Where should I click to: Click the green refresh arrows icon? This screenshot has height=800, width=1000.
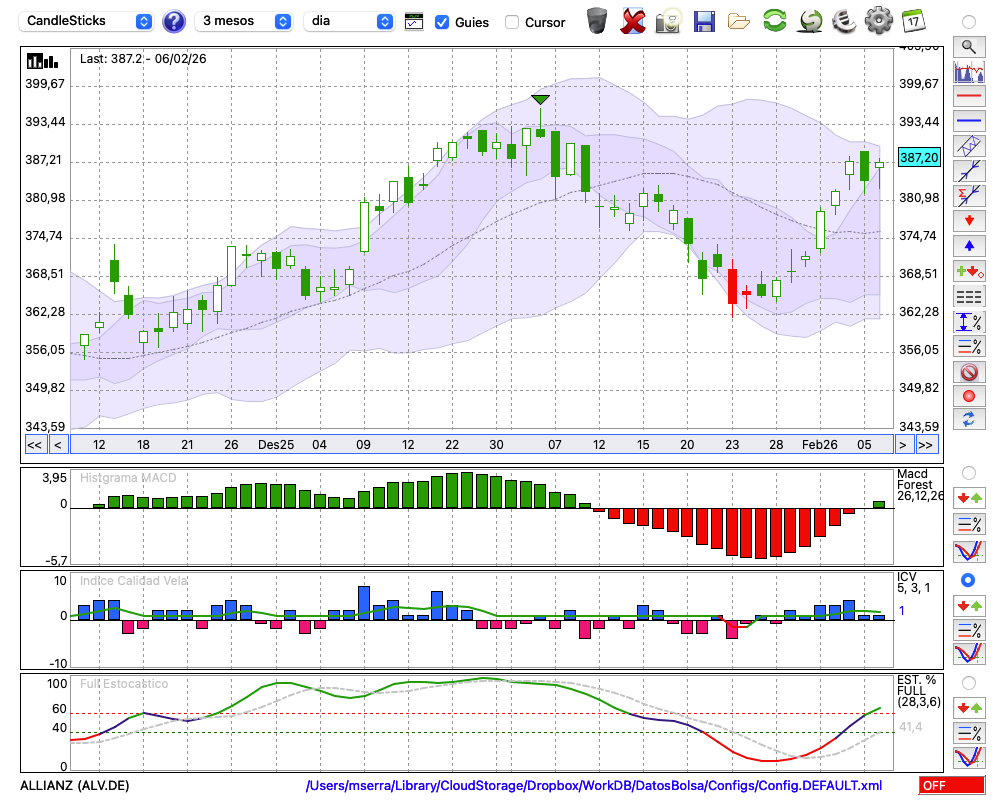774,20
